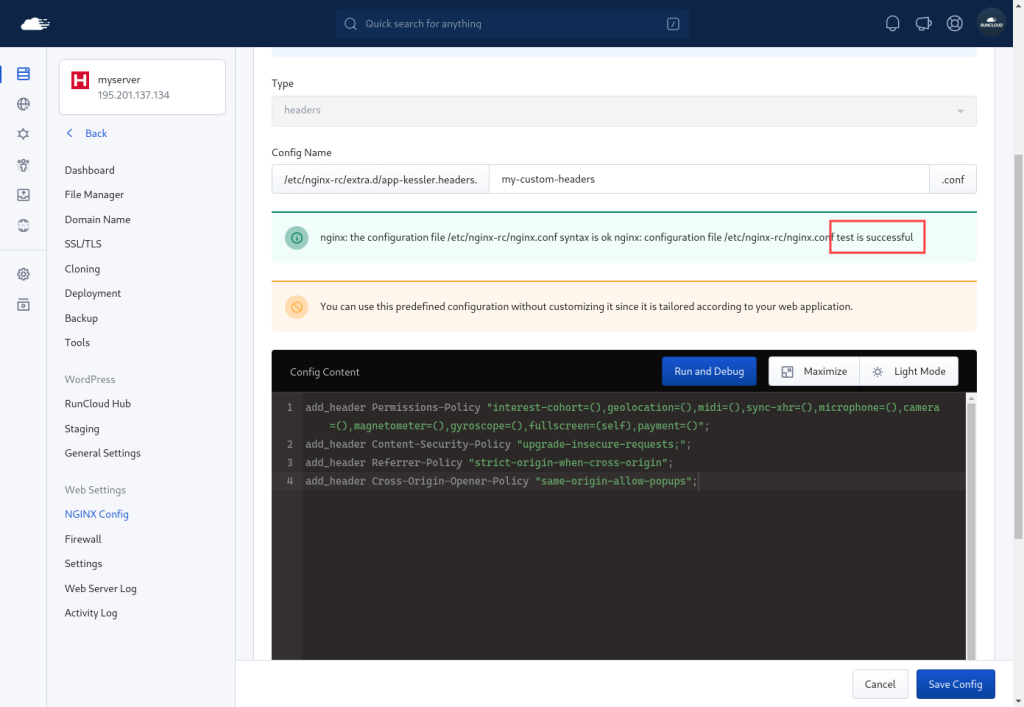Viewport: 1024px width, 707px height.
Task: Open the notifications bell
Action: click(893, 24)
